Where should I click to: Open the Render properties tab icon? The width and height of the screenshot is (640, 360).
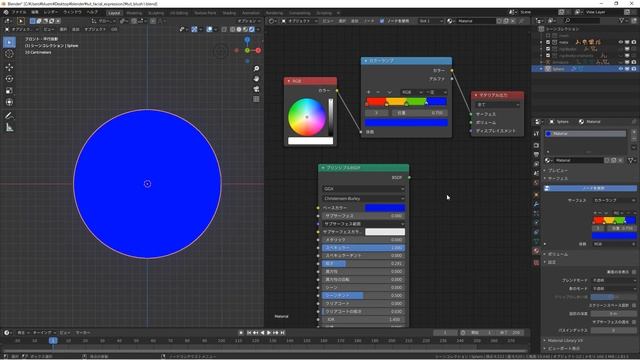click(x=536, y=145)
